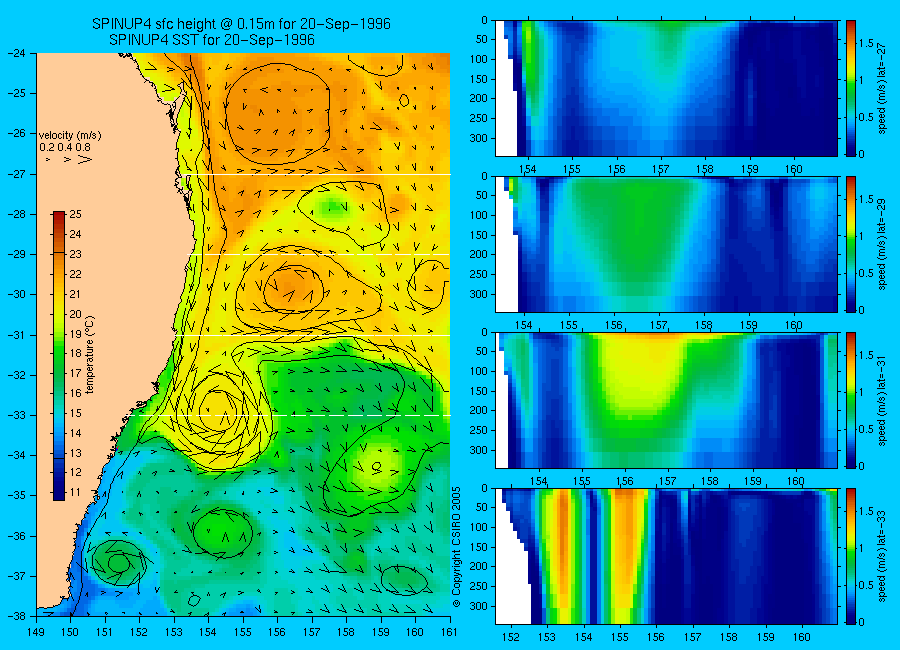The image size is (900, 650).
Task: Click the '11' tick on temperature color bar
Action: [76, 492]
